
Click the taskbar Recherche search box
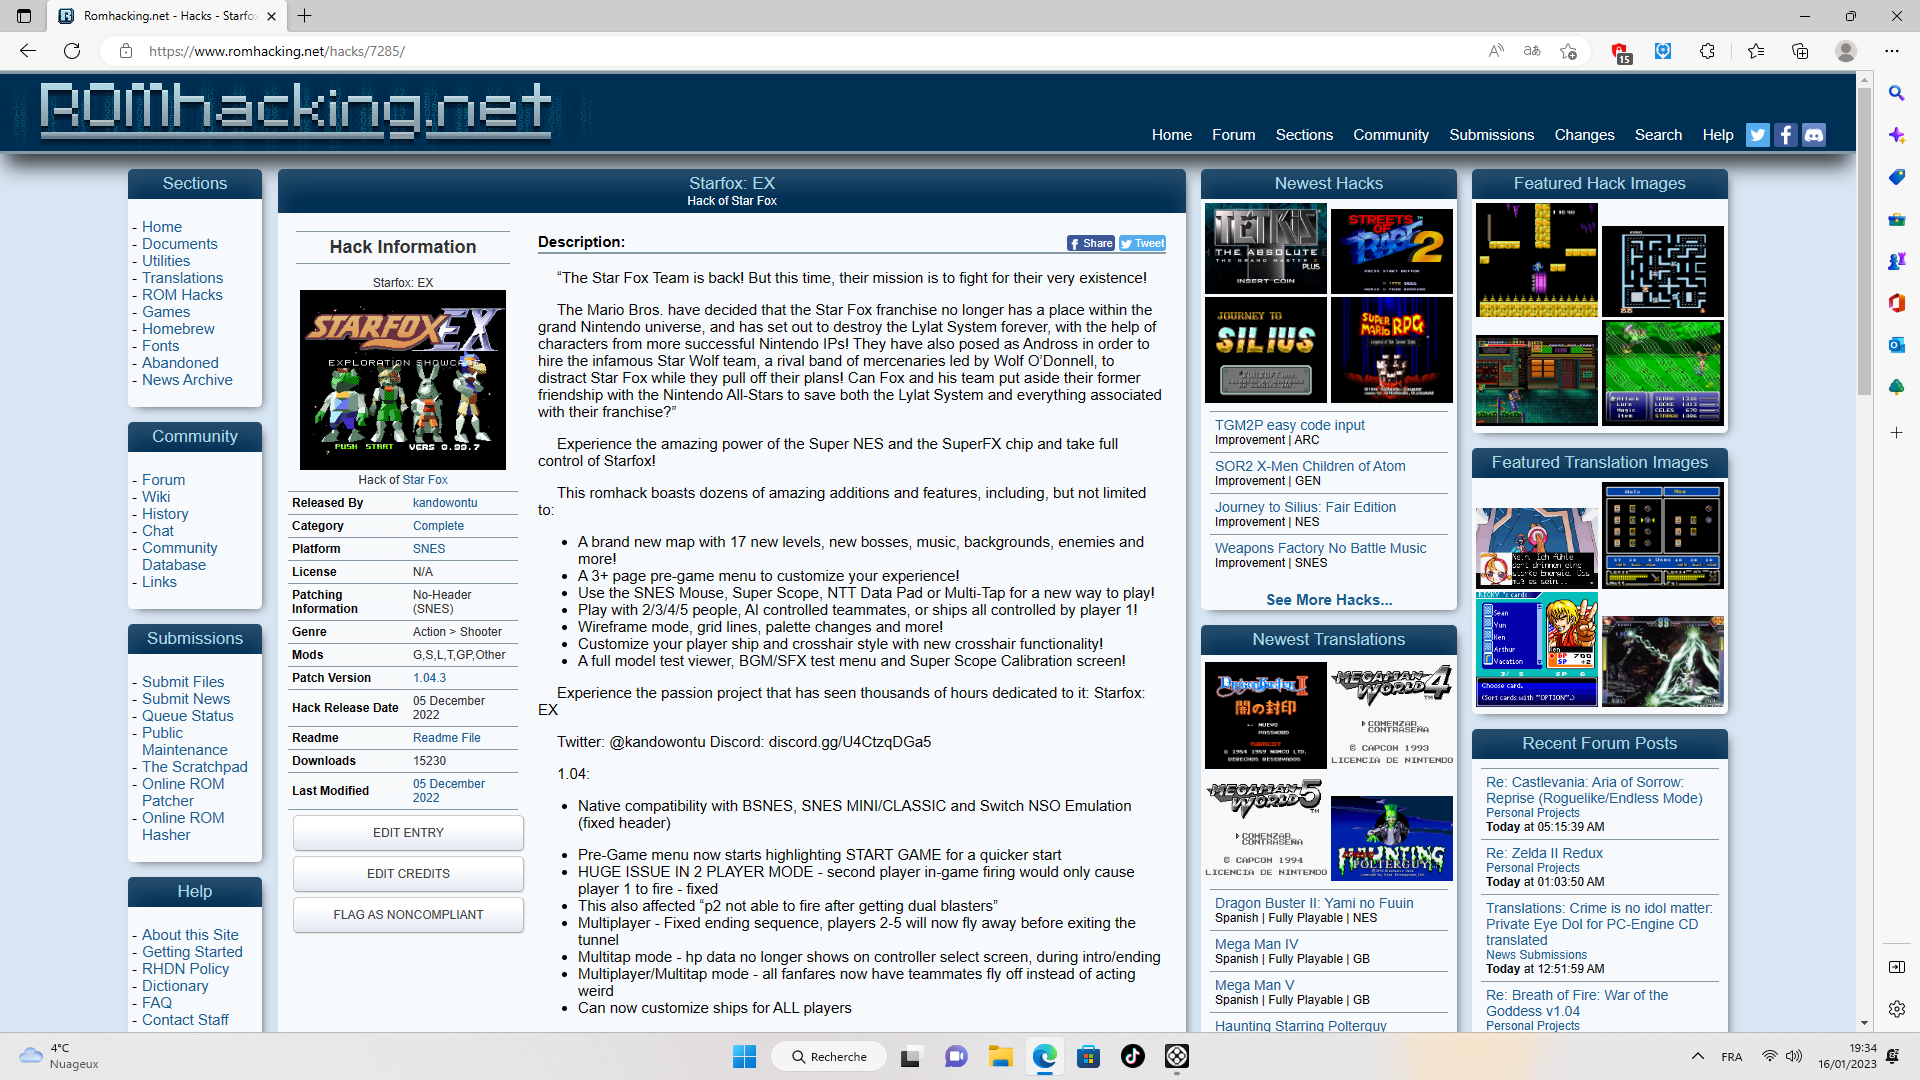tap(828, 1057)
